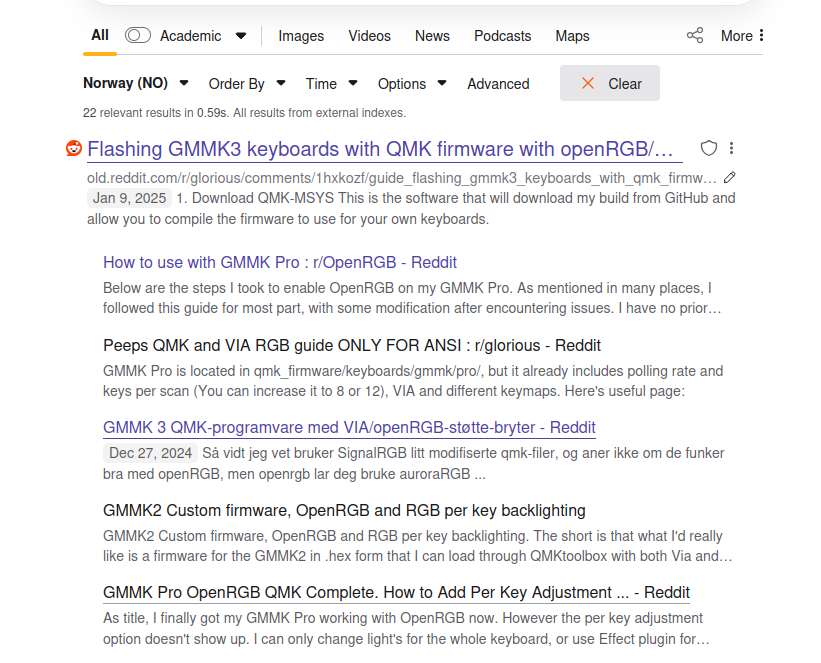Click the share icon next to More

pos(695,36)
